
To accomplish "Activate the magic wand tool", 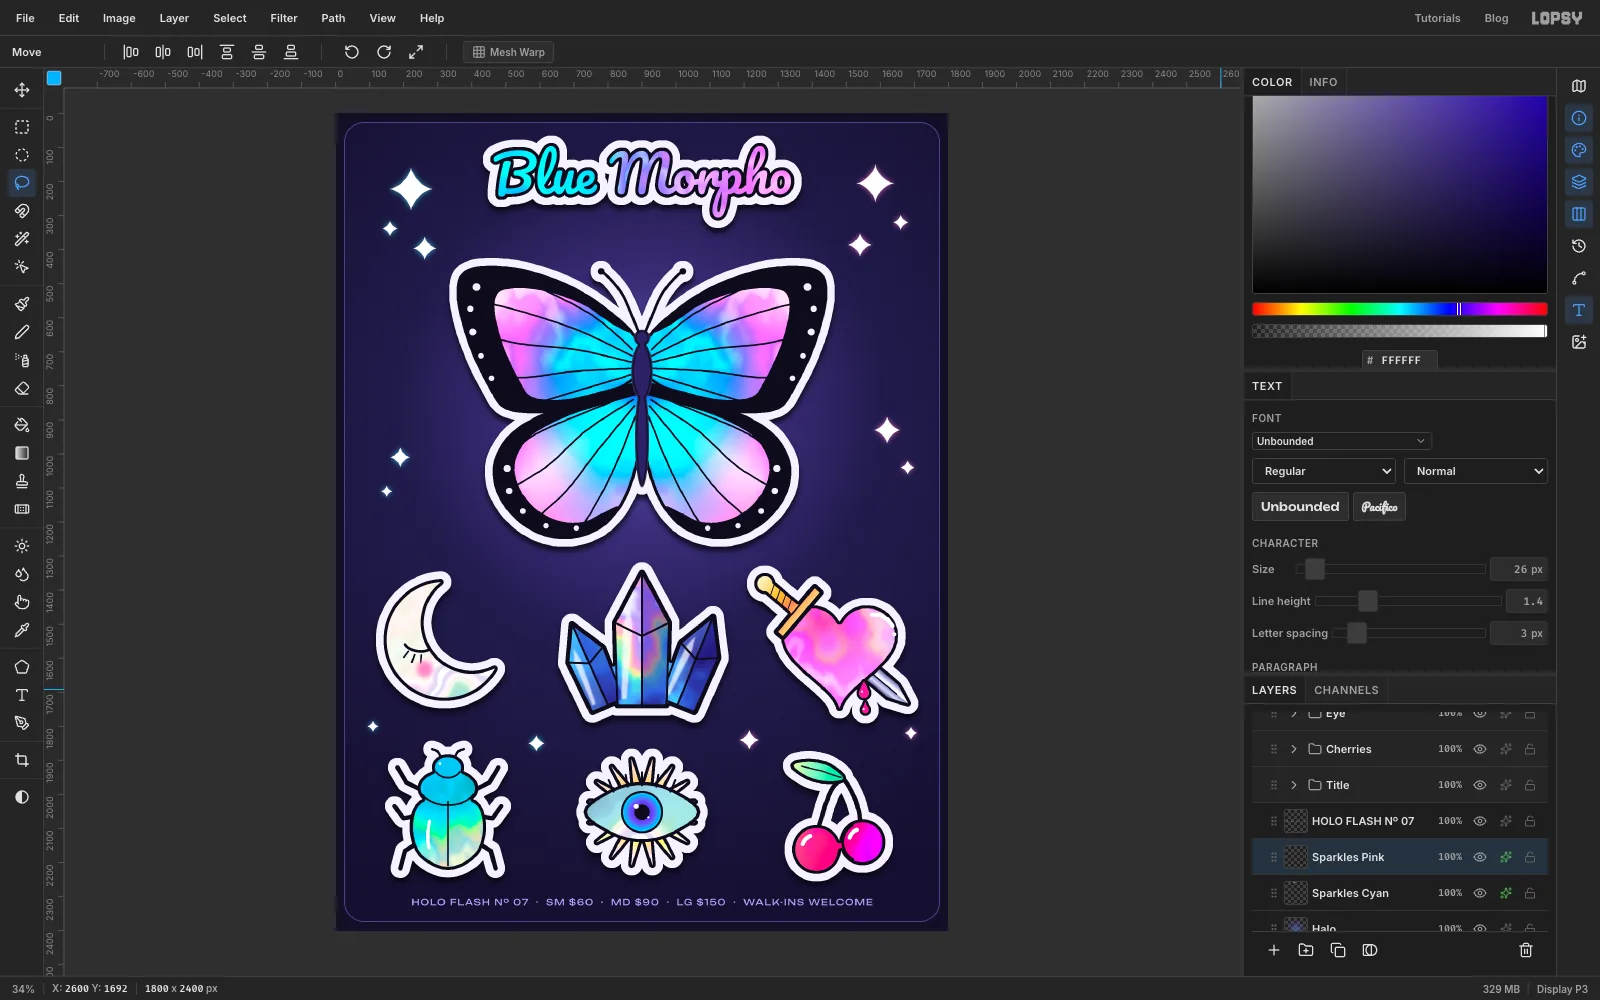I will point(22,239).
